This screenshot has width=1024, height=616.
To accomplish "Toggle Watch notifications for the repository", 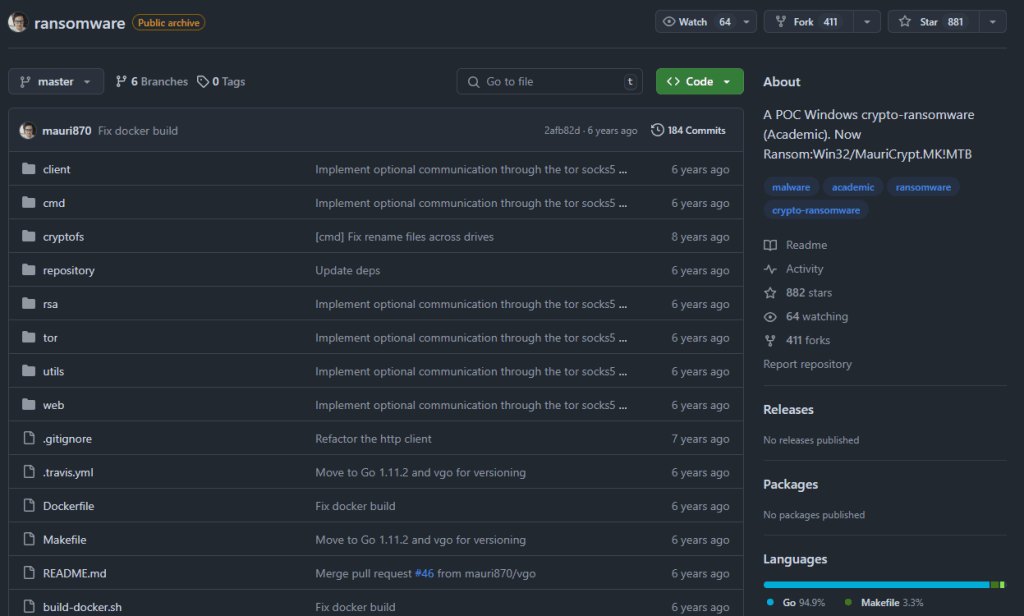I will tap(697, 22).
